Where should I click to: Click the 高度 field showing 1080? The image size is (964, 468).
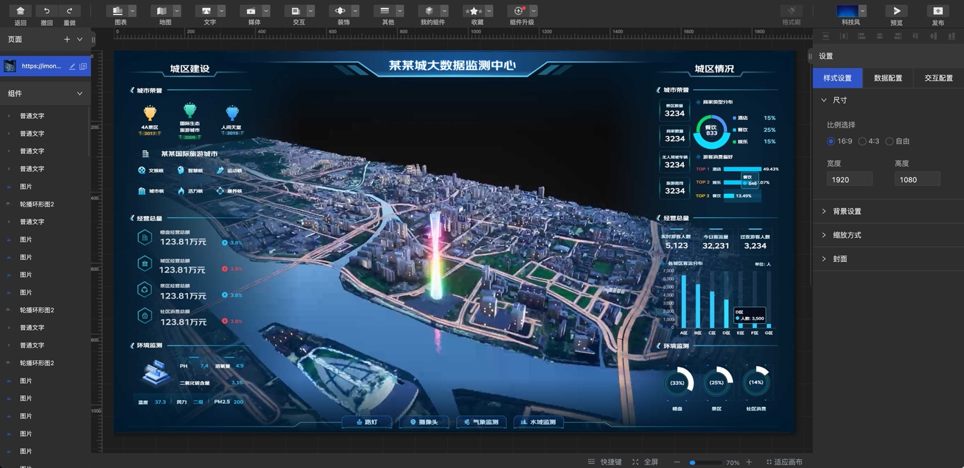point(917,180)
